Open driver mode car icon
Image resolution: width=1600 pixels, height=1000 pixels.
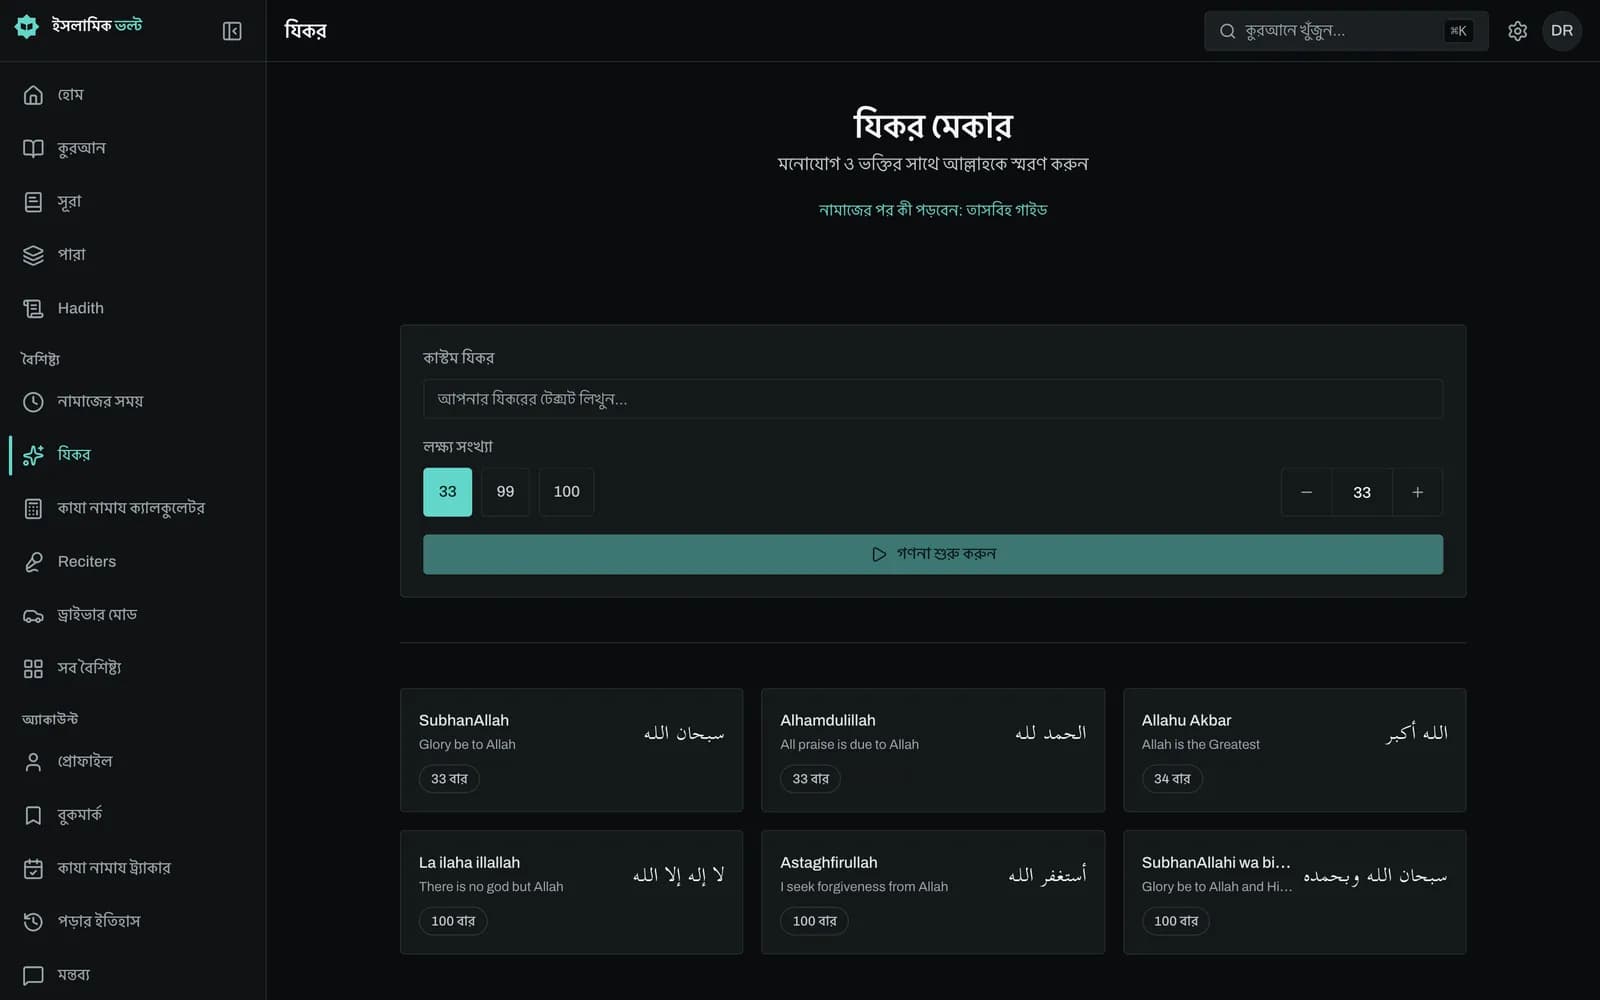tap(33, 615)
